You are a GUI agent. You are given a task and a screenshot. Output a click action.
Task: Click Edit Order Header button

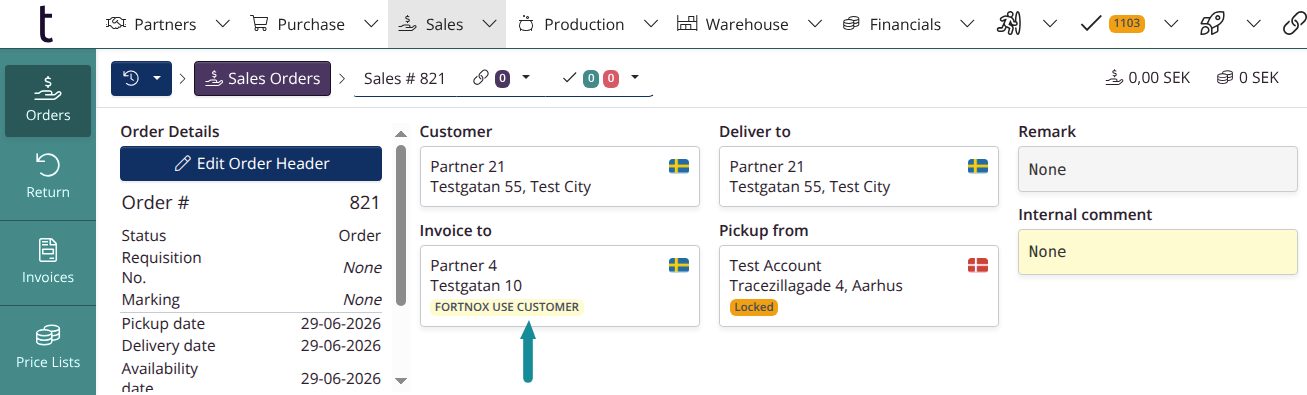pos(251,164)
